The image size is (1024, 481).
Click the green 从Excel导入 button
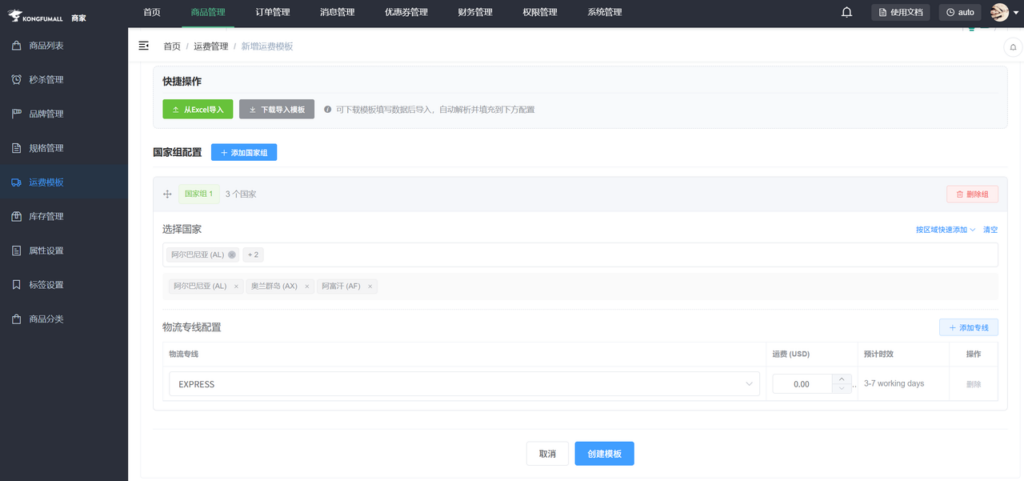[197, 109]
